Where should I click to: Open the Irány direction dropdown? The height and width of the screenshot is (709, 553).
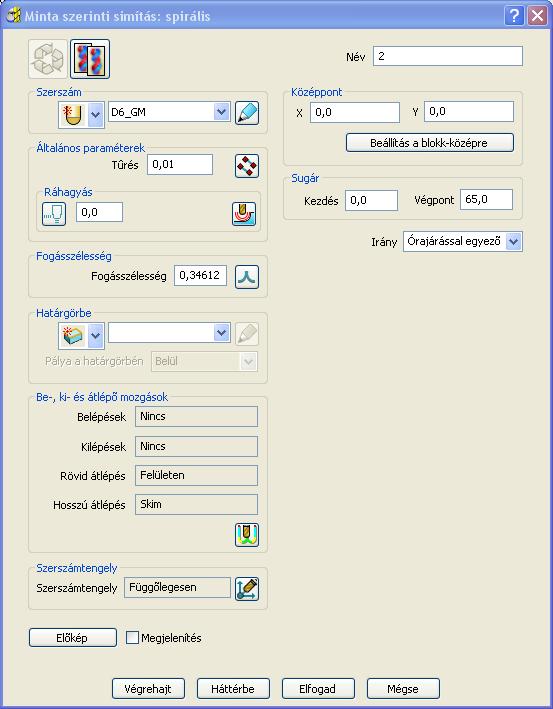(x=463, y=241)
